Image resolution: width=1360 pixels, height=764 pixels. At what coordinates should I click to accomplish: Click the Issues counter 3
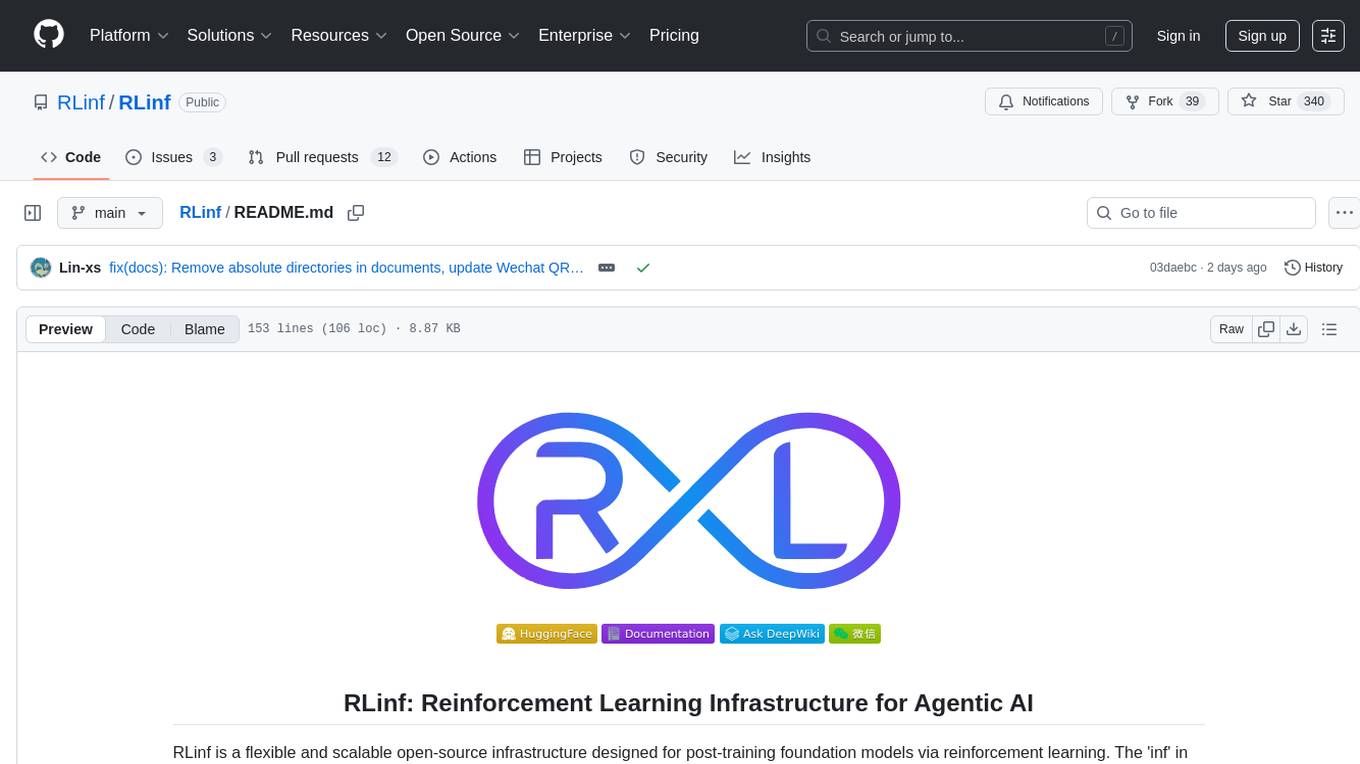coord(212,157)
